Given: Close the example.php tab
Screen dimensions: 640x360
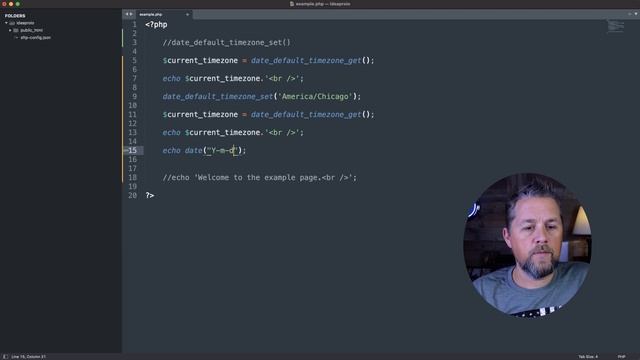Looking at the screenshot, I should click(x=187, y=15).
